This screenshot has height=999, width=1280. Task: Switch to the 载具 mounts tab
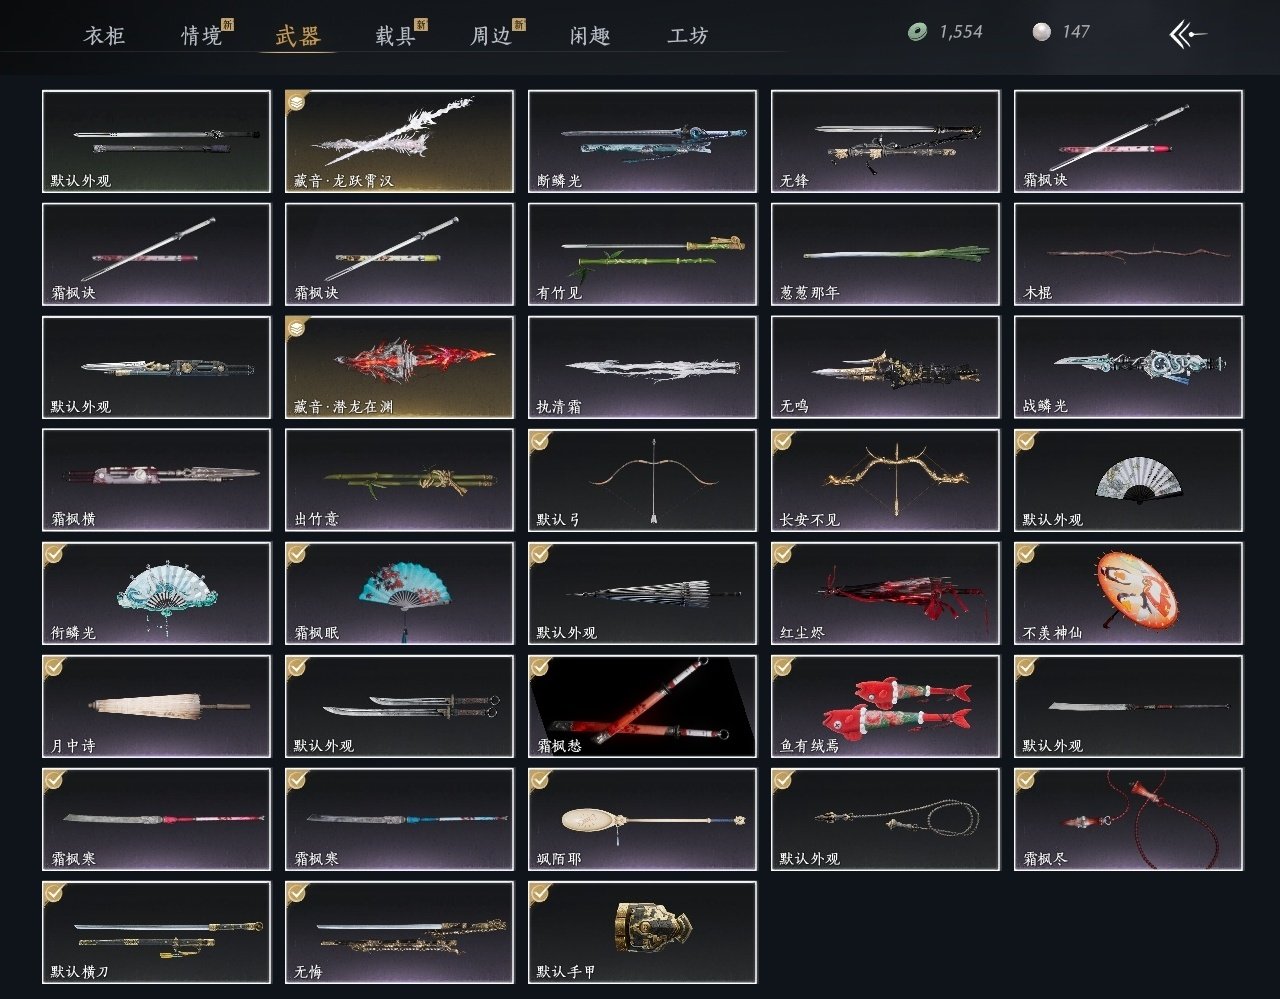click(395, 36)
